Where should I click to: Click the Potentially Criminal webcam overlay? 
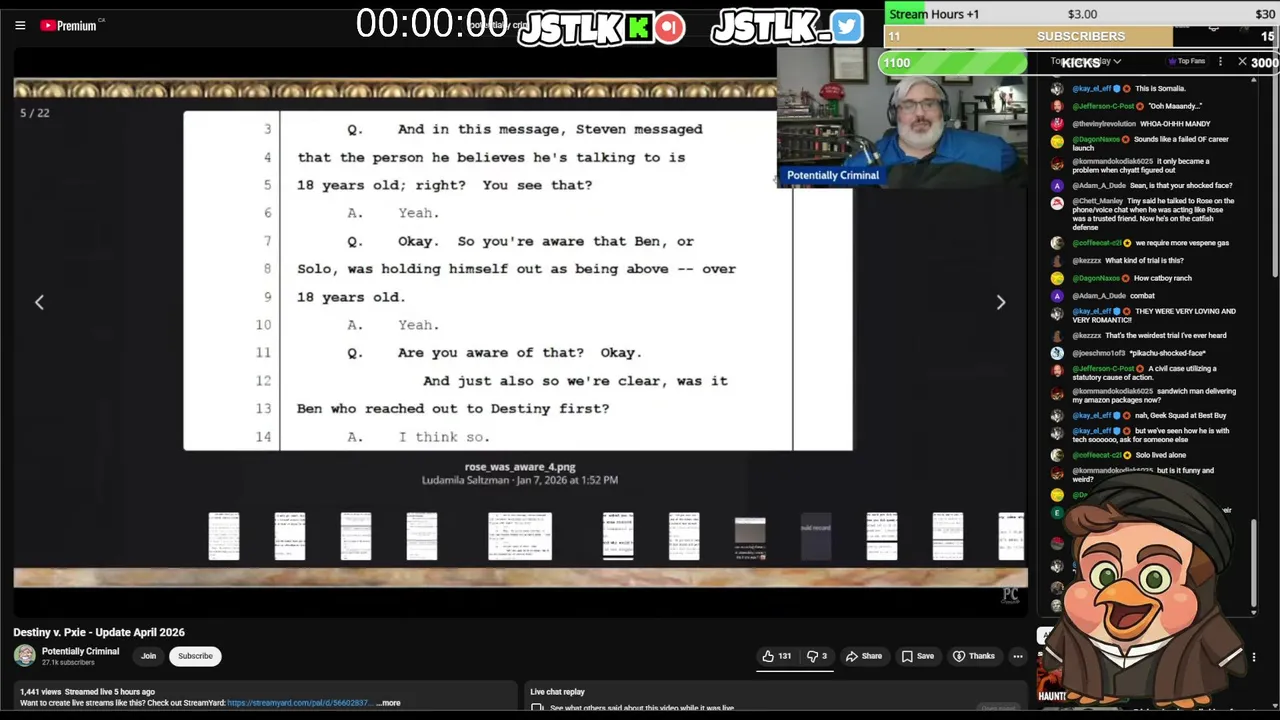pos(902,118)
